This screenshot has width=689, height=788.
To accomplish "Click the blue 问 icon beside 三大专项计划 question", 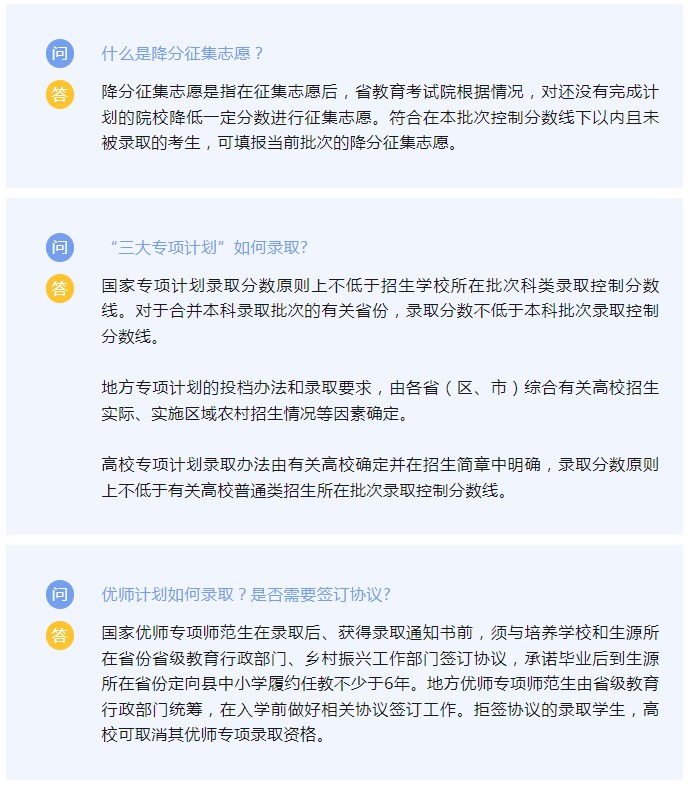I will point(60,247).
